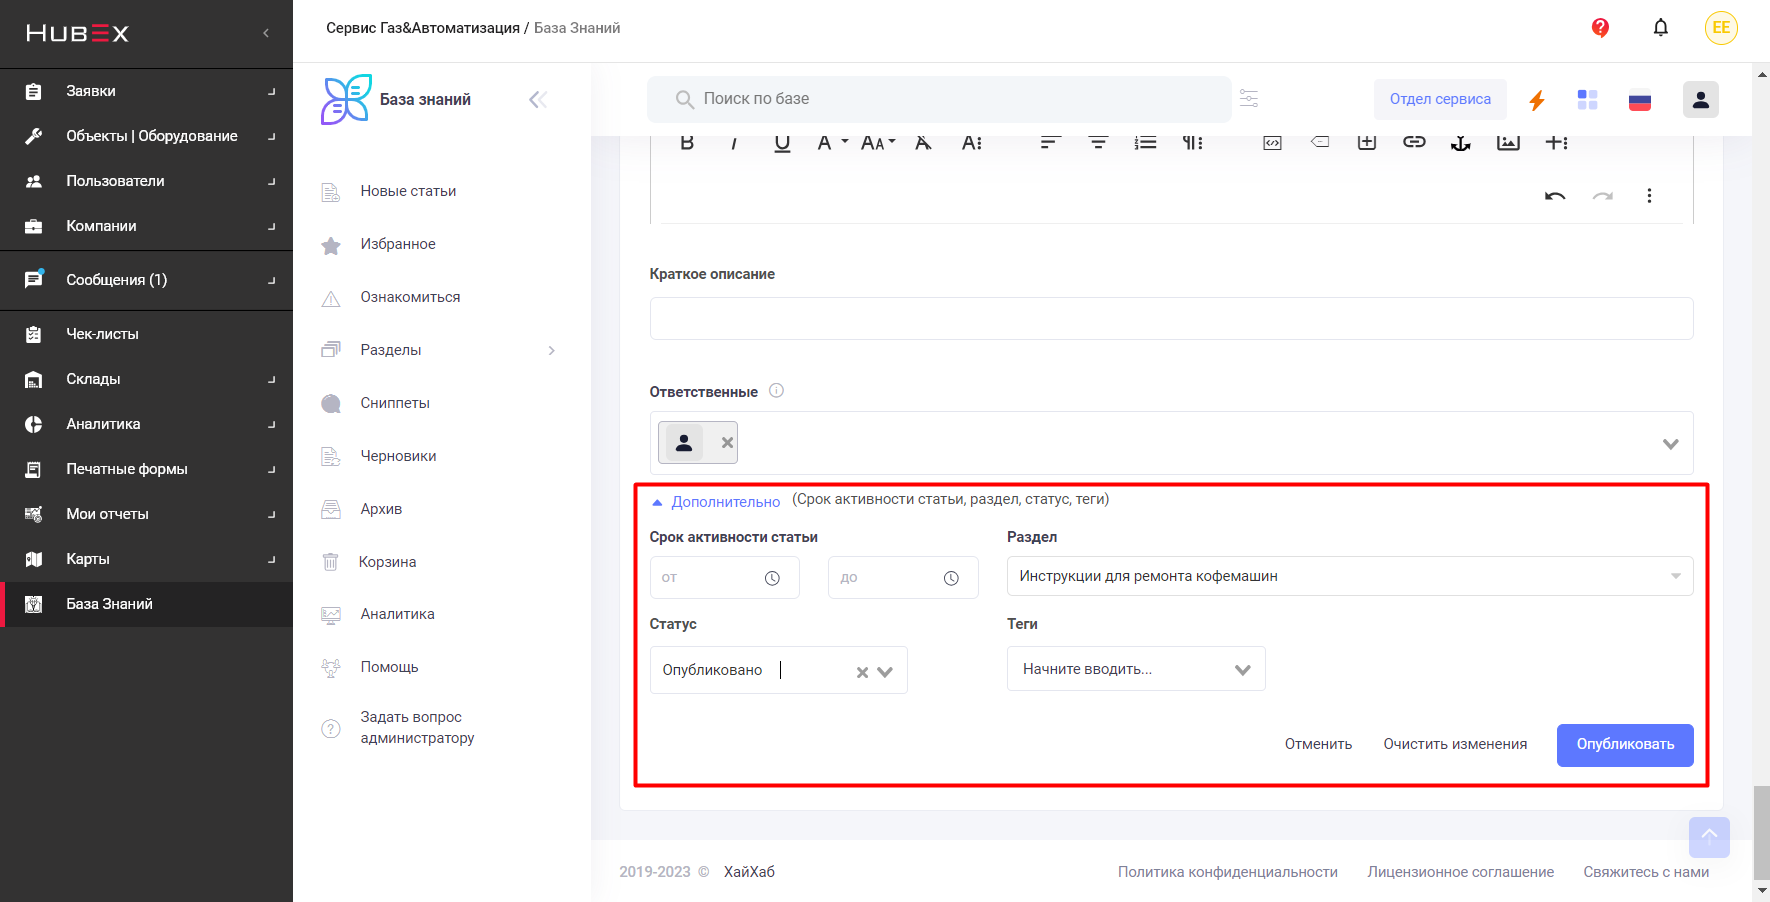Open the end time clock picker
The width and height of the screenshot is (1770, 902).
point(951,578)
